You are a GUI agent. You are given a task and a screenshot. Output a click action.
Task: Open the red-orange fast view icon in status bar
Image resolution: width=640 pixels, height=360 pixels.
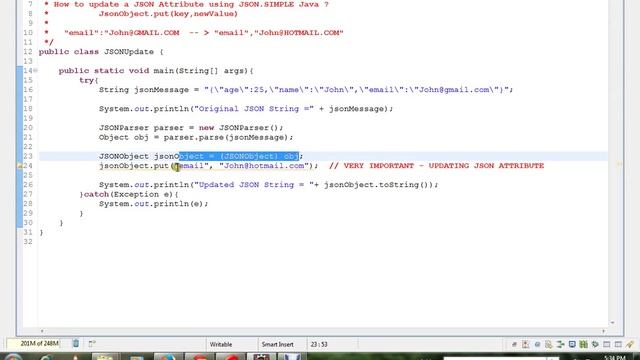coord(525,344)
